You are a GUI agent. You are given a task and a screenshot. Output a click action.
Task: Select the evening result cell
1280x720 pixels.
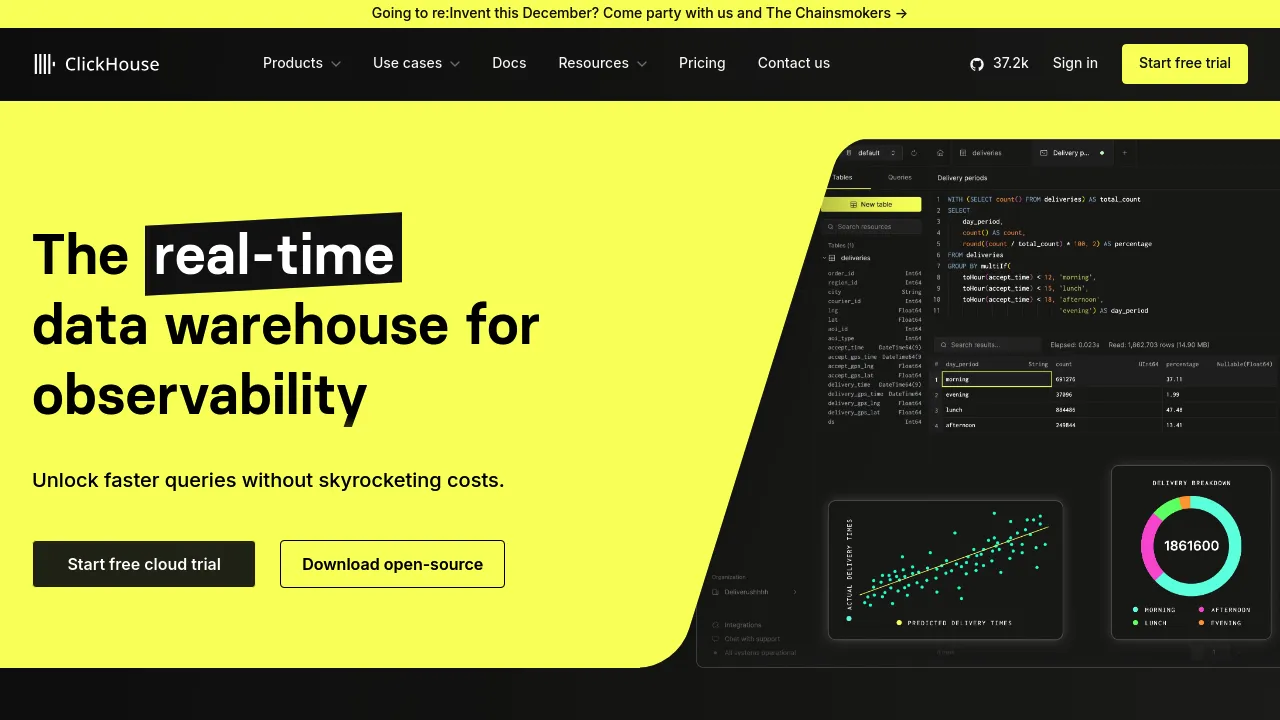coord(996,395)
